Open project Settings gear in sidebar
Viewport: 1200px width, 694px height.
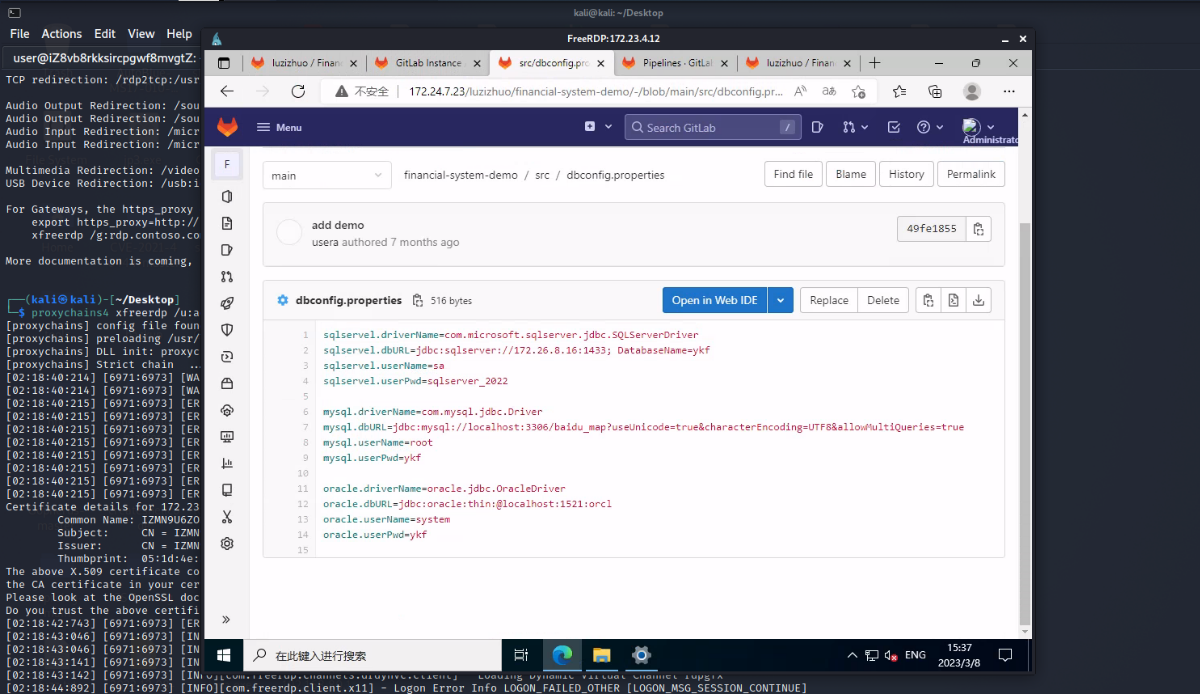227,544
